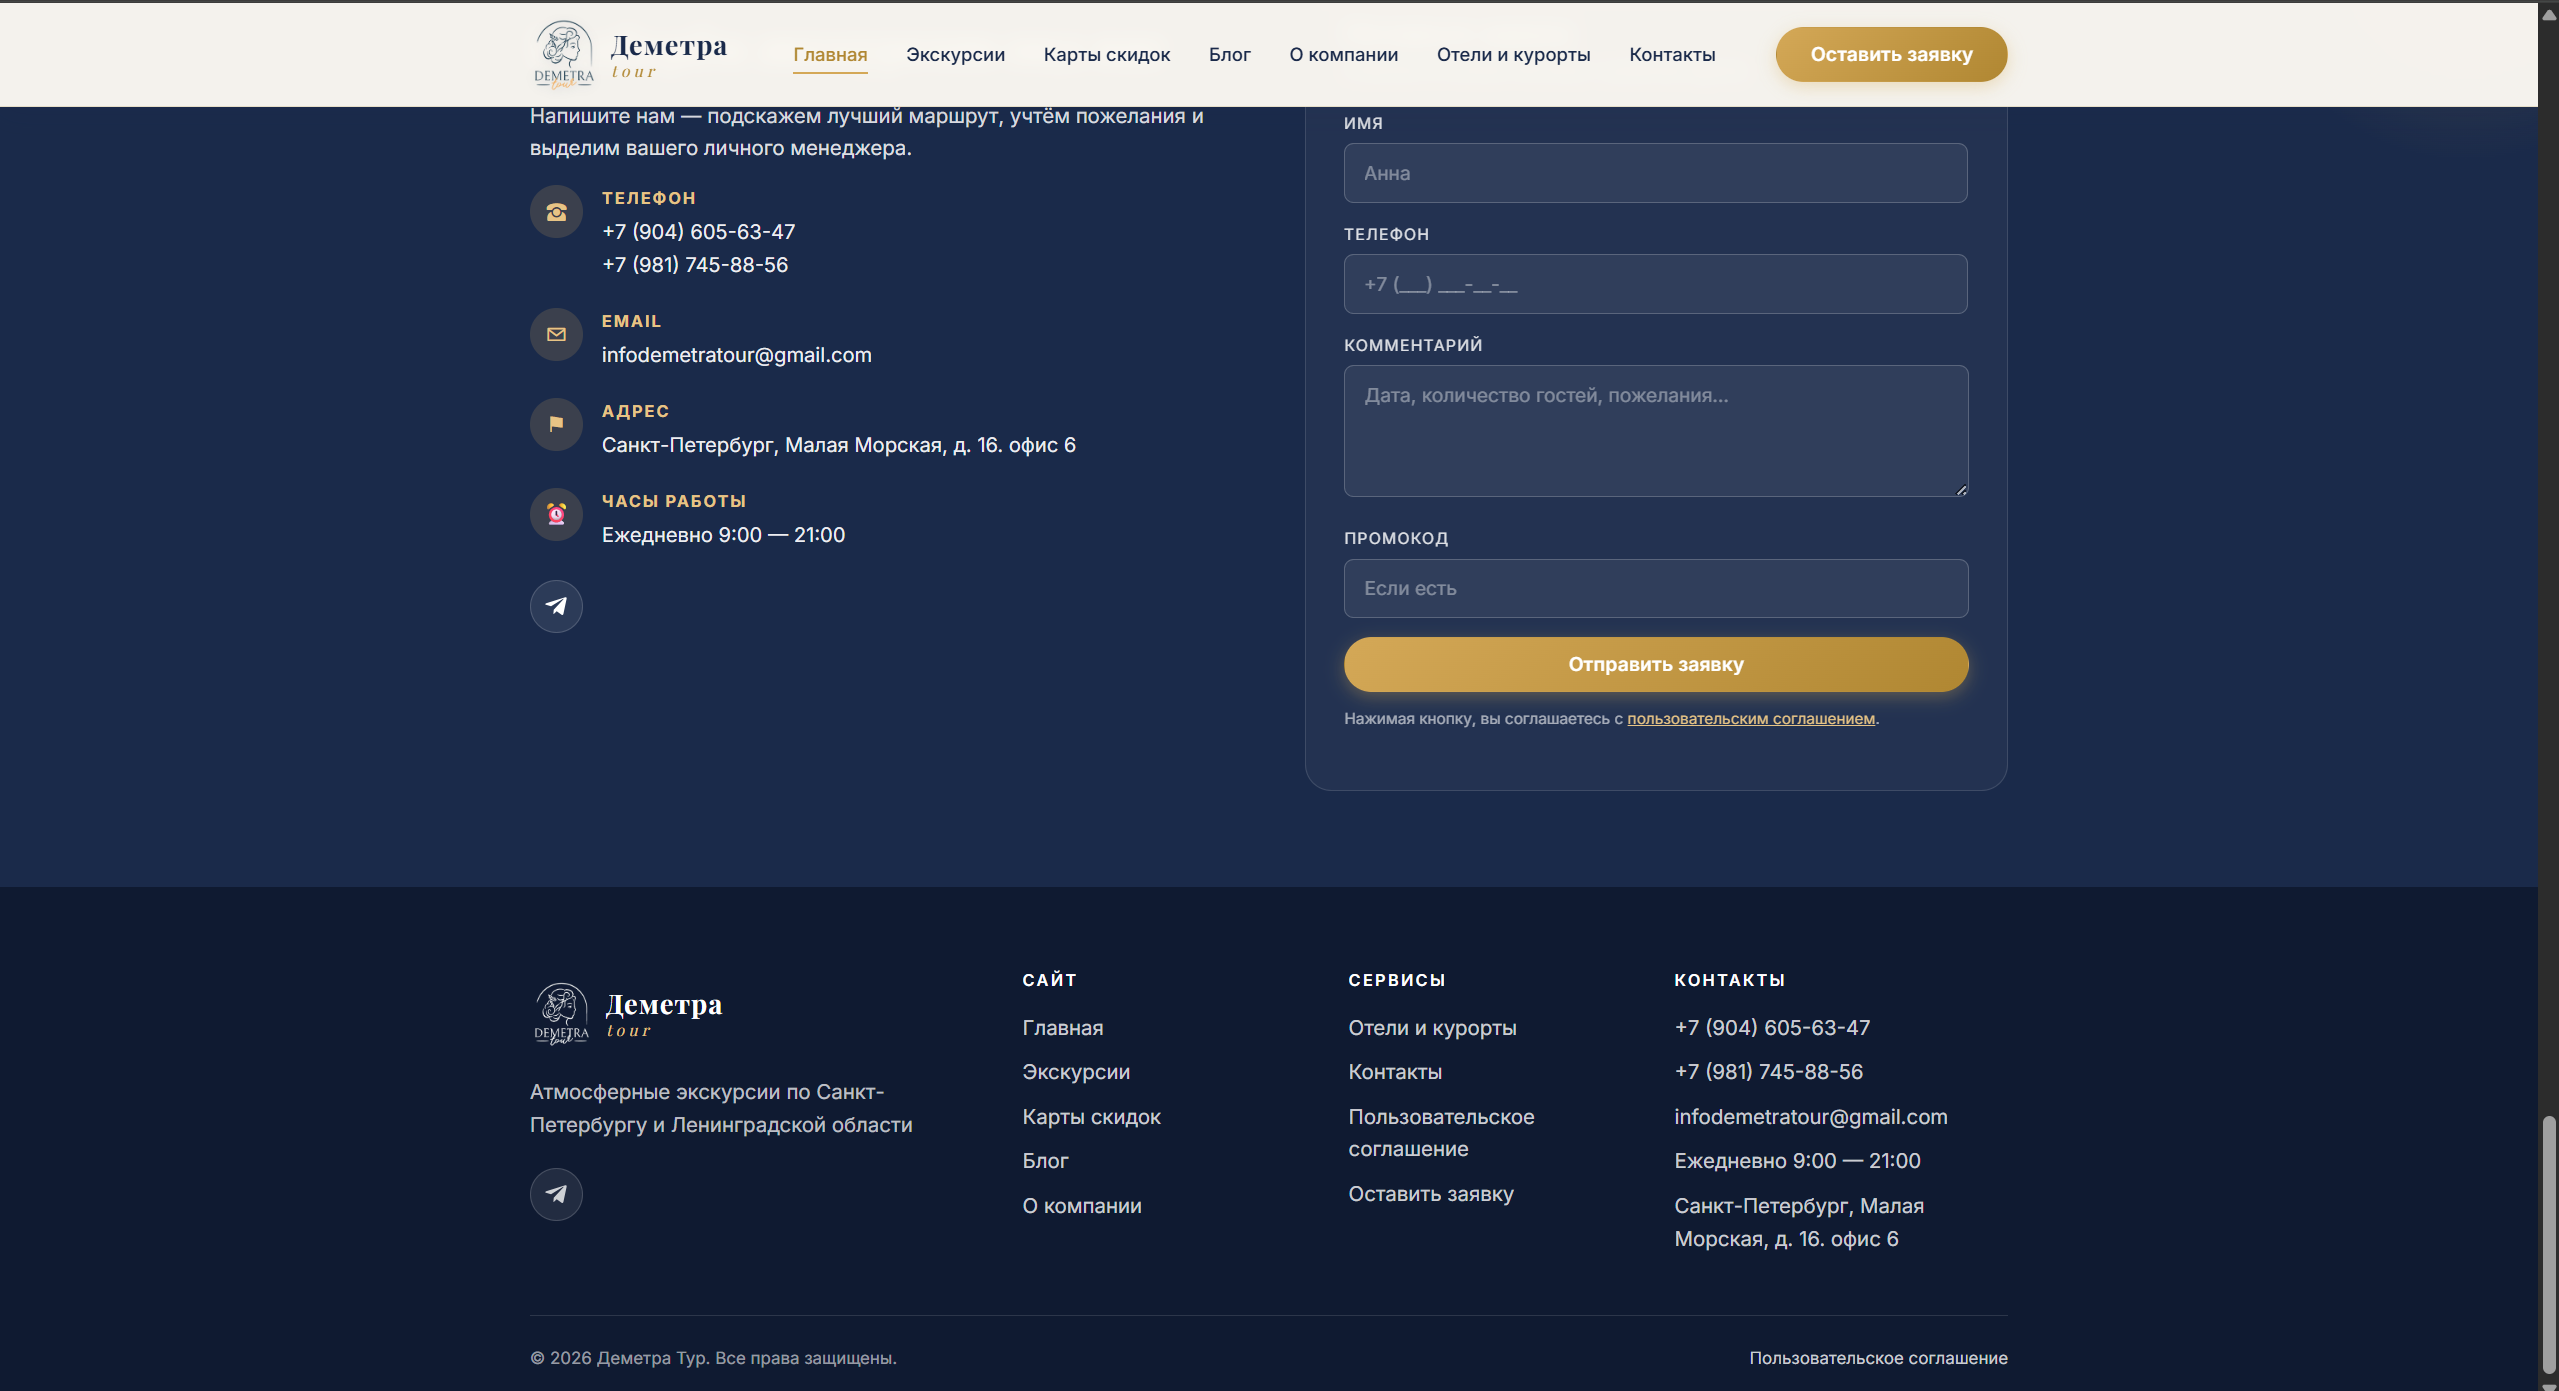Viewport: 2559px width, 1391px height.
Task: Click footer tagline Атмосферные экскурсии по Санкт-Петербургу
Action: tap(721, 1108)
